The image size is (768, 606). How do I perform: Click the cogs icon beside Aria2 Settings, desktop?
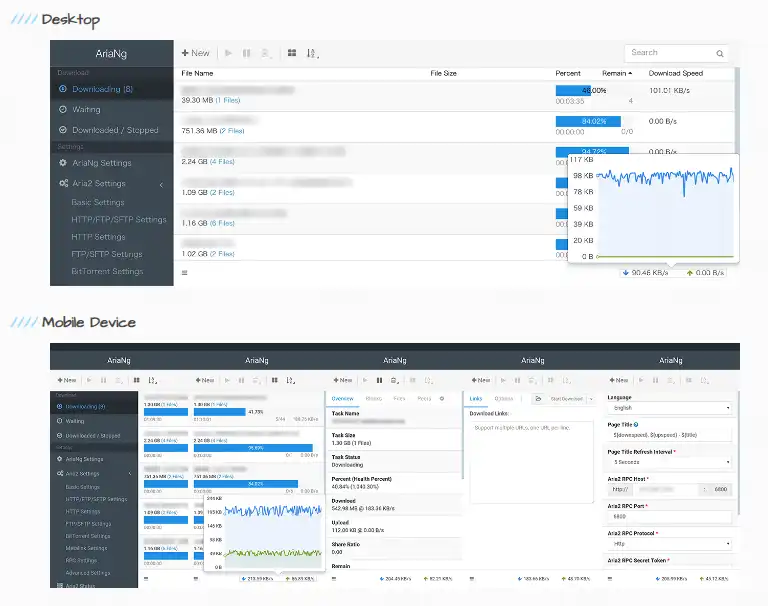[64, 183]
